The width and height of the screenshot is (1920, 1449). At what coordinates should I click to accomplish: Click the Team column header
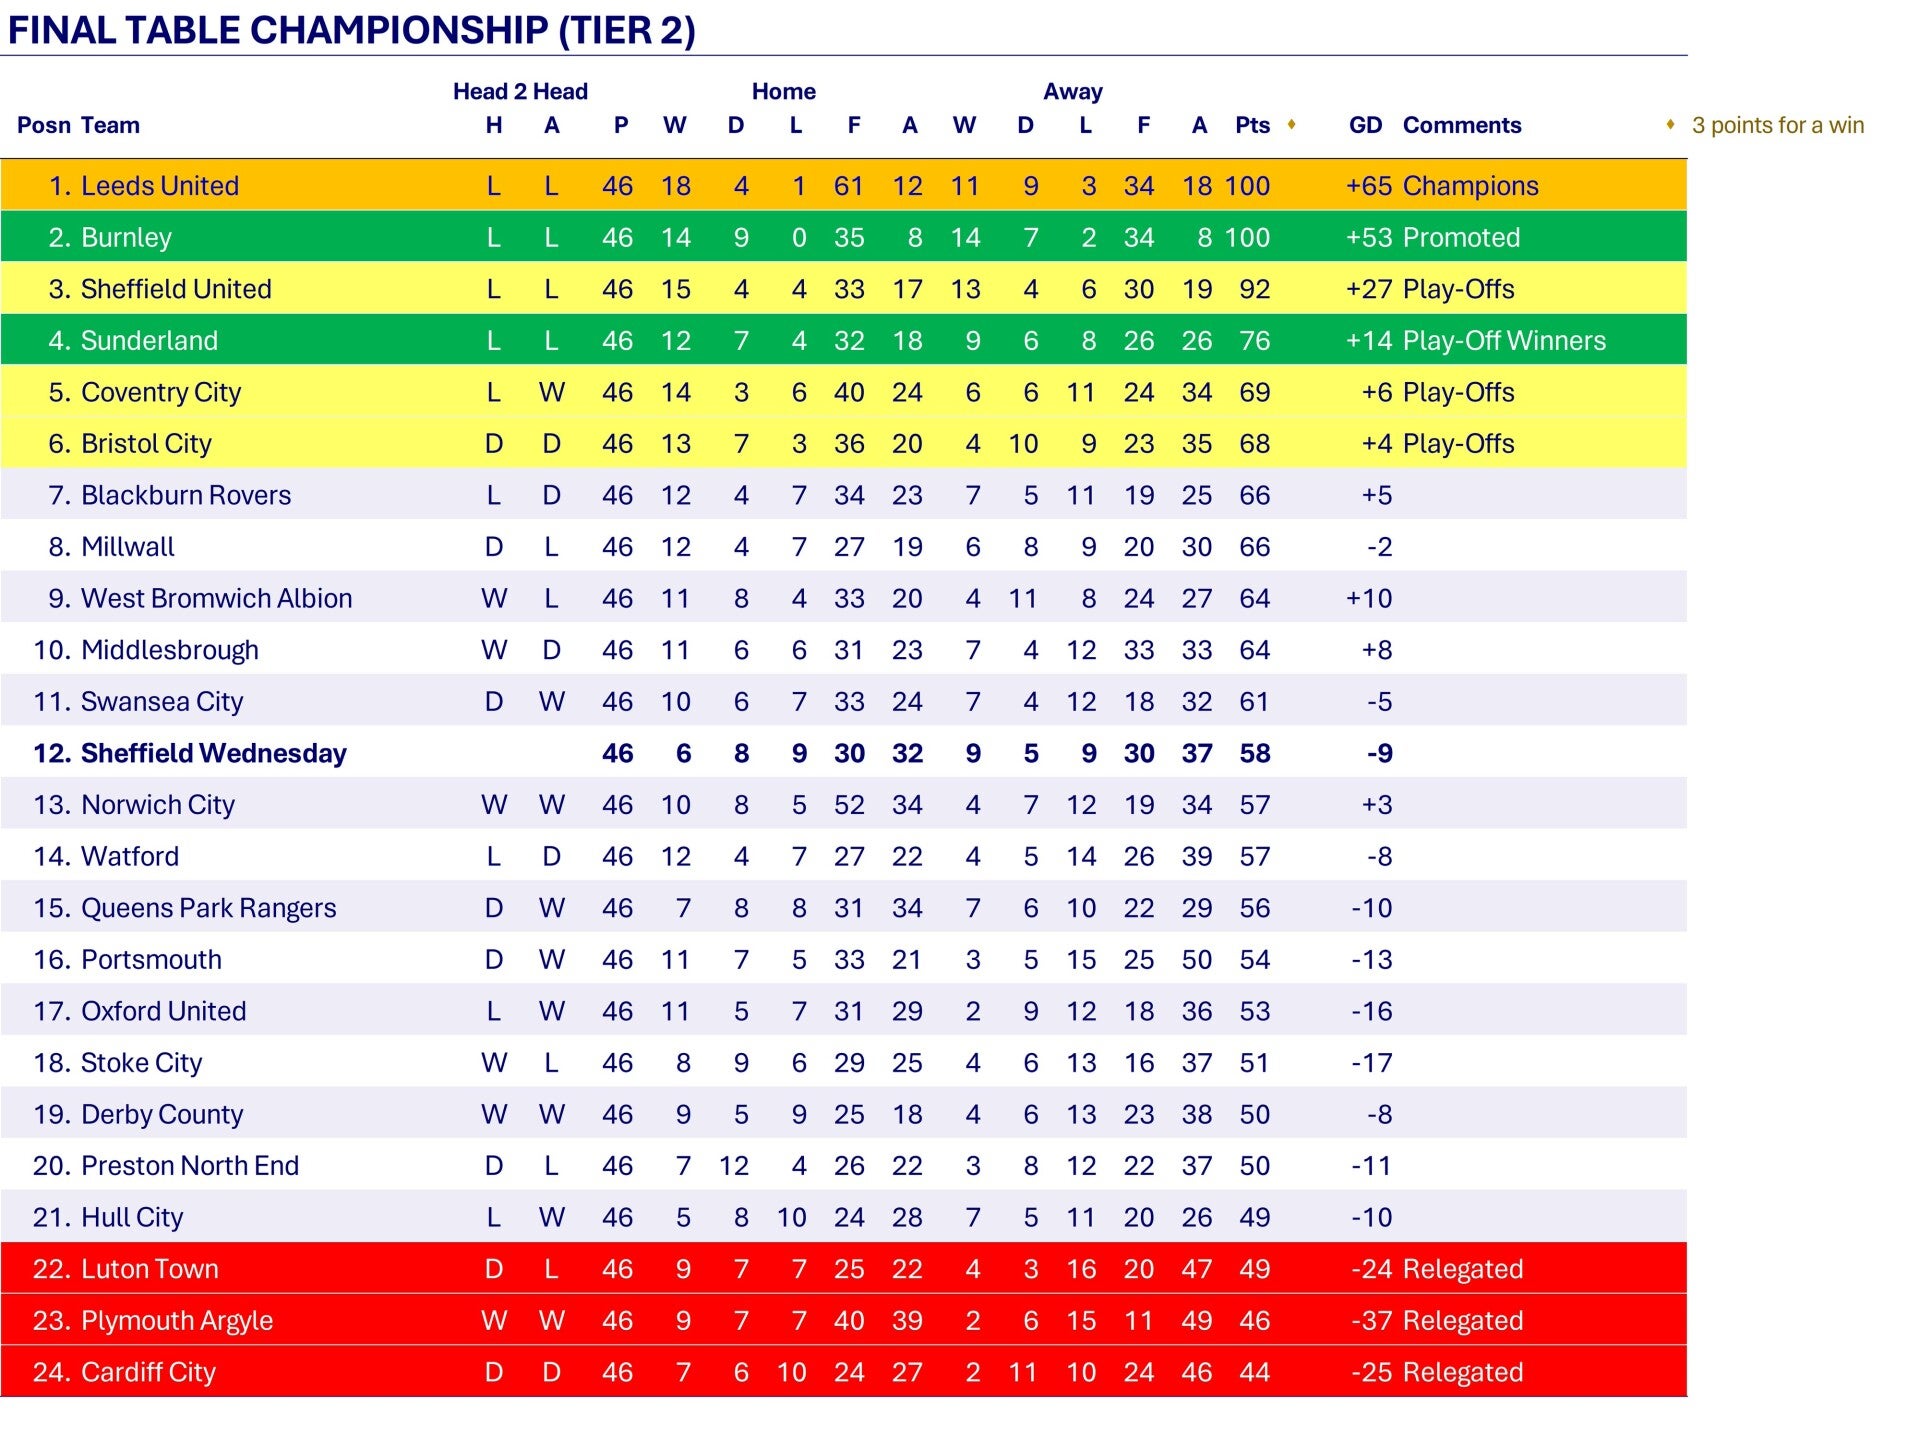click(x=110, y=125)
